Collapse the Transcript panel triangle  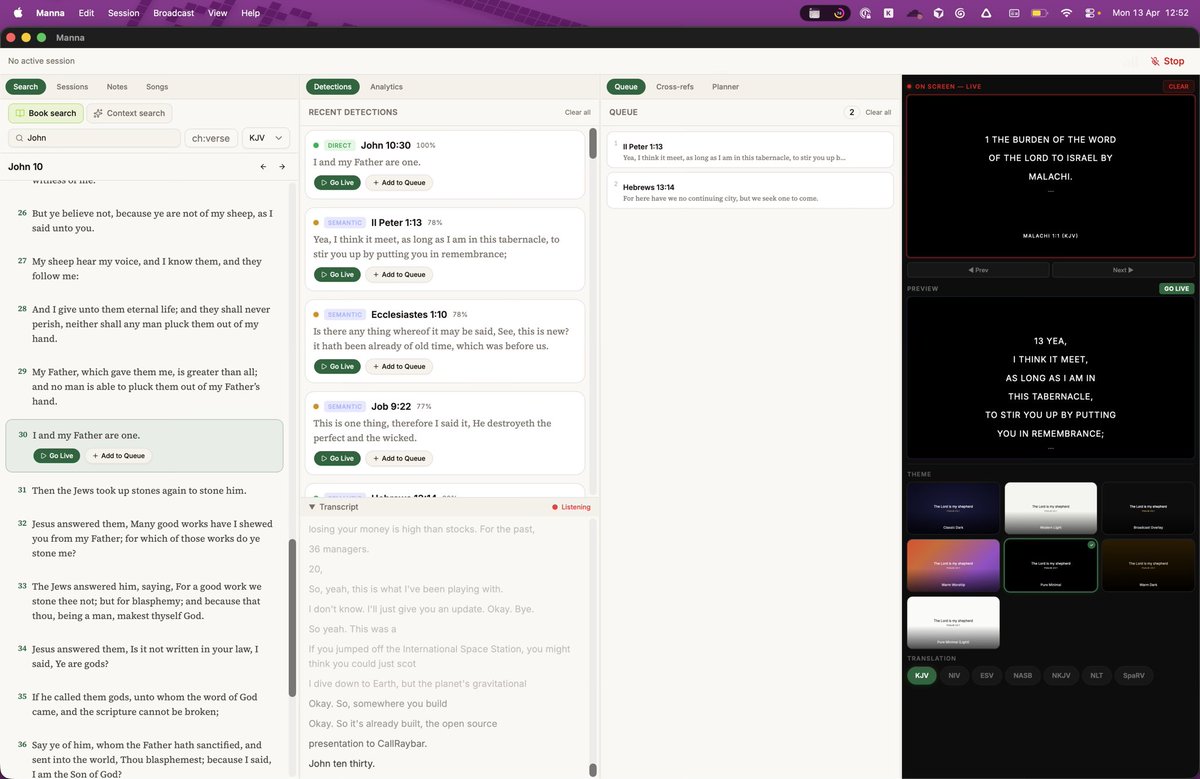(312, 507)
